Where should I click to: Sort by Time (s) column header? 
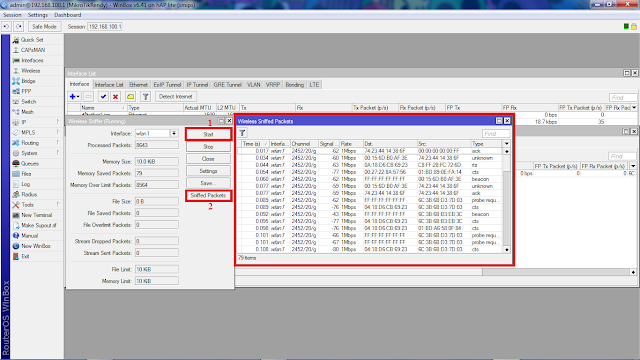click(x=255, y=144)
